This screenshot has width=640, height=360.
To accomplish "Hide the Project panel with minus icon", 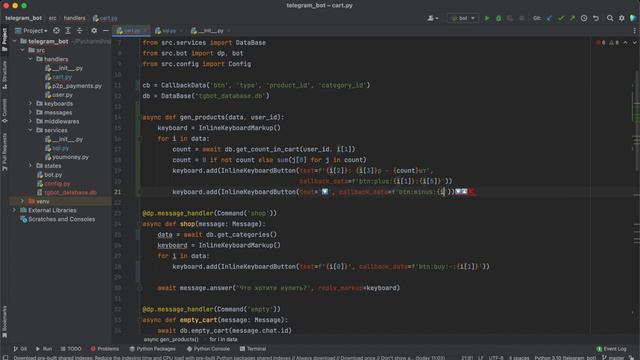I will (x=106, y=31).
